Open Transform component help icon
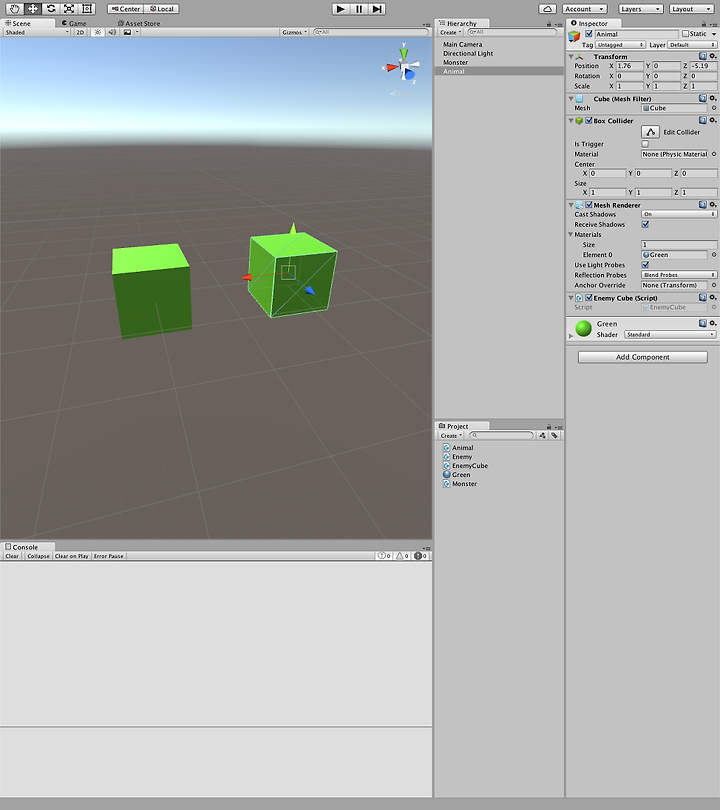The height and width of the screenshot is (810, 720). click(x=702, y=56)
